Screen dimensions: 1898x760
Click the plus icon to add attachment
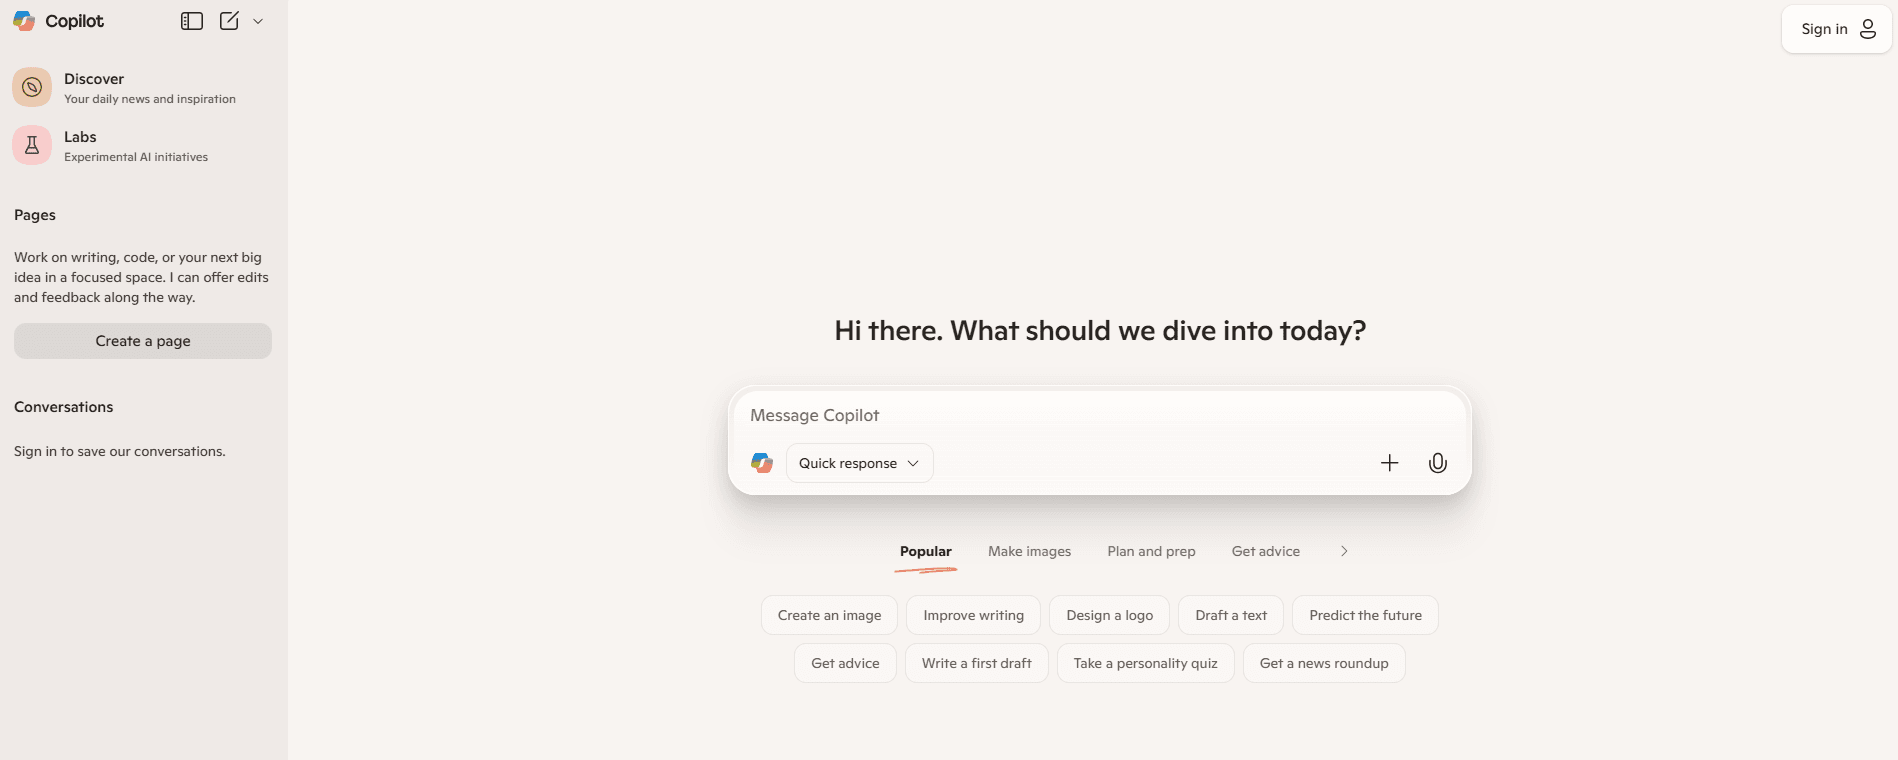click(x=1390, y=463)
